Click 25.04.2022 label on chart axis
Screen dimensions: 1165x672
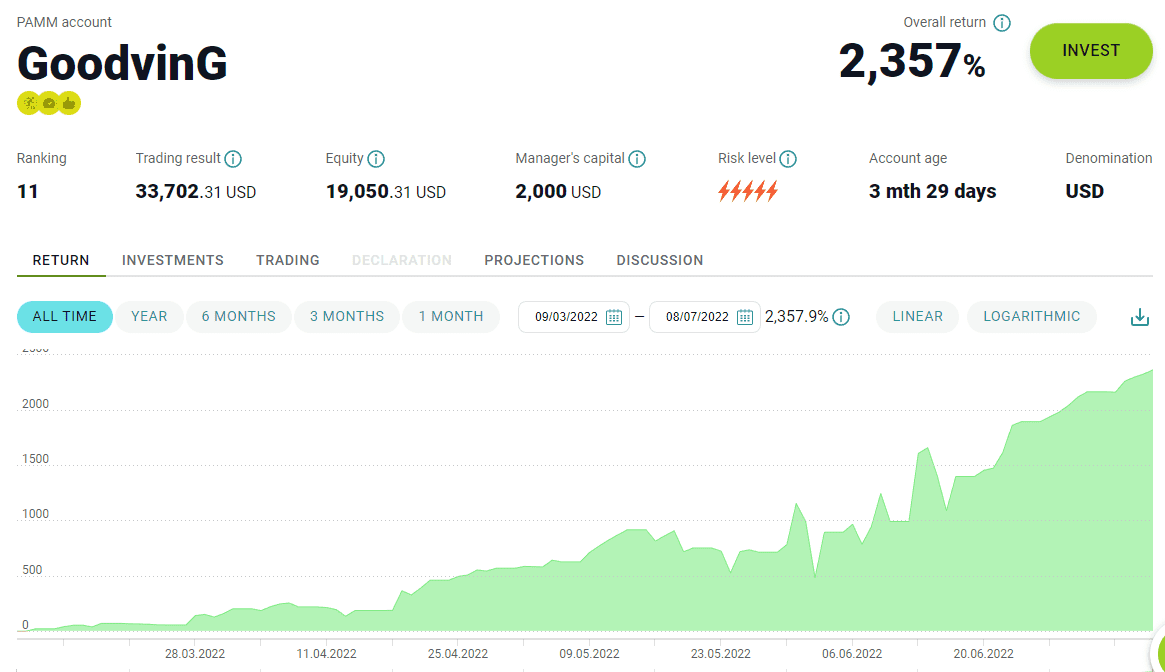coord(458,654)
